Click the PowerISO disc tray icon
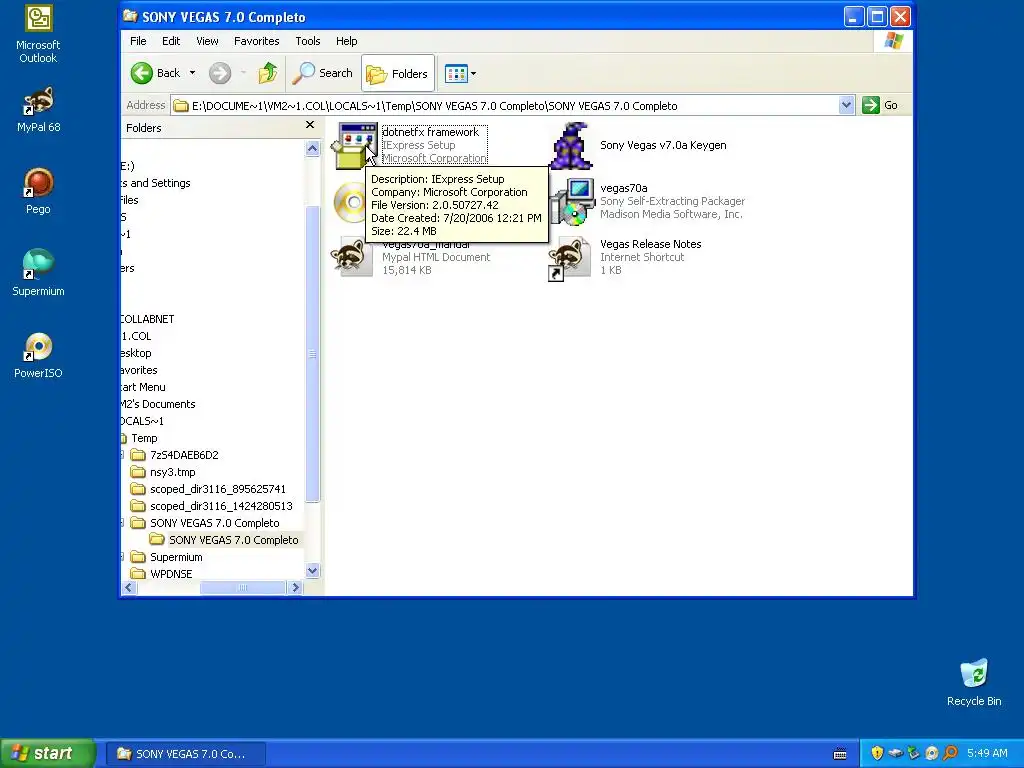1024x768 pixels. coord(931,753)
